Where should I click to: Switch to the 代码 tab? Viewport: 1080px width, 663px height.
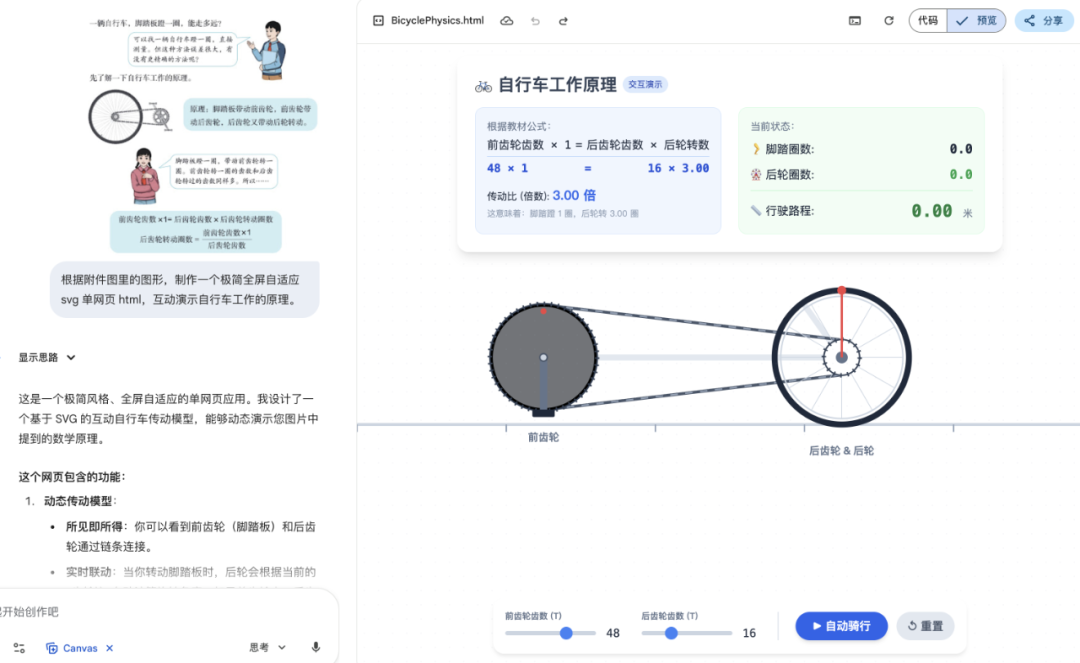[x=927, y=20]
